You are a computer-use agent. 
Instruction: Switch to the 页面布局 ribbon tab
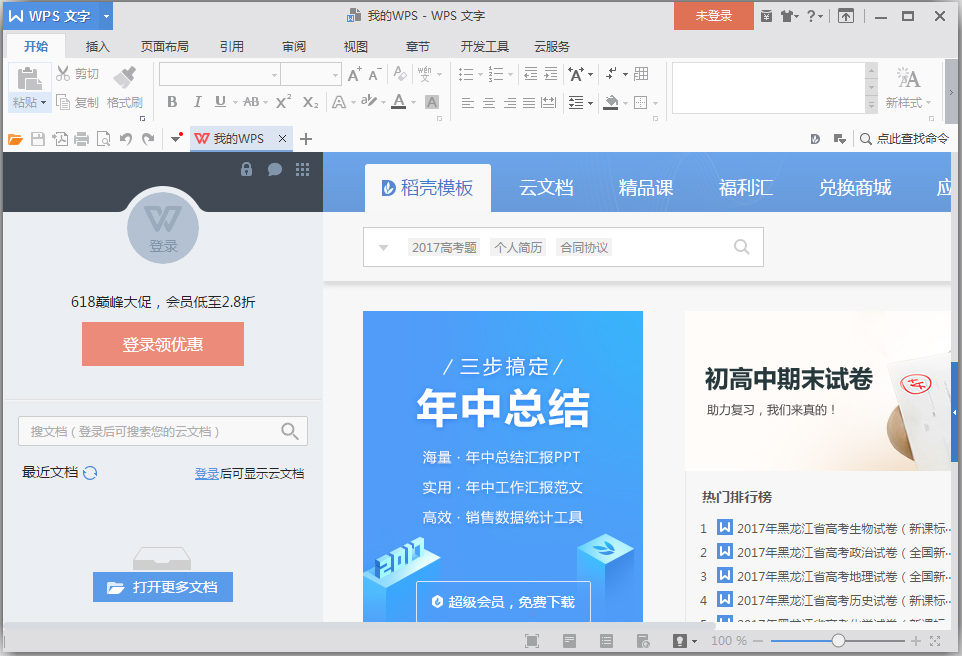[164, 47]
